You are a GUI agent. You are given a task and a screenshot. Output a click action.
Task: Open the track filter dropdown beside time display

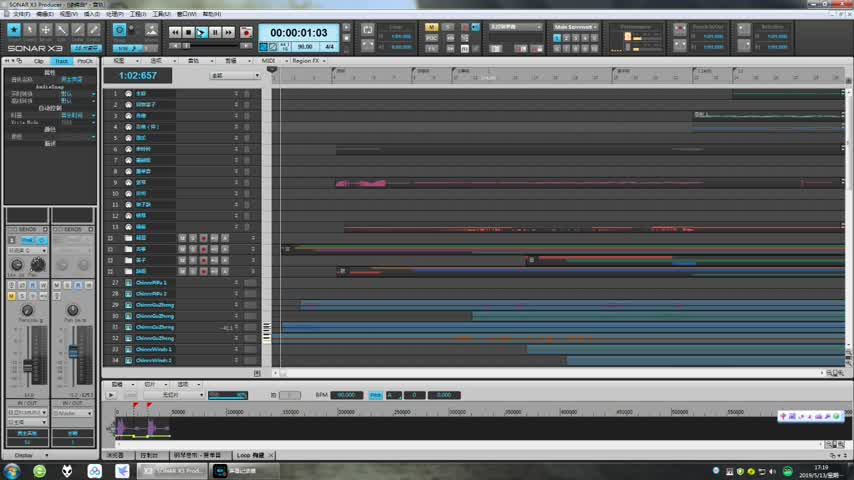coord(229,76)
